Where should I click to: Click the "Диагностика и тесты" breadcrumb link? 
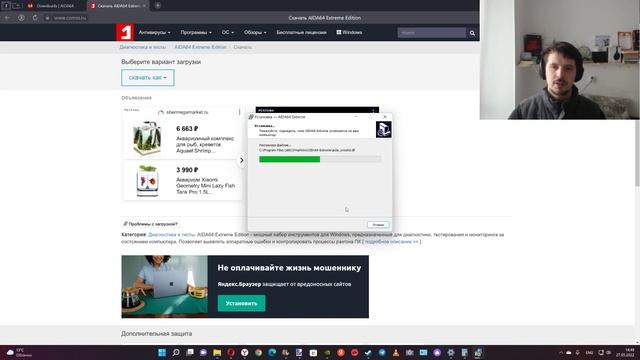click(x=143, y=47)
